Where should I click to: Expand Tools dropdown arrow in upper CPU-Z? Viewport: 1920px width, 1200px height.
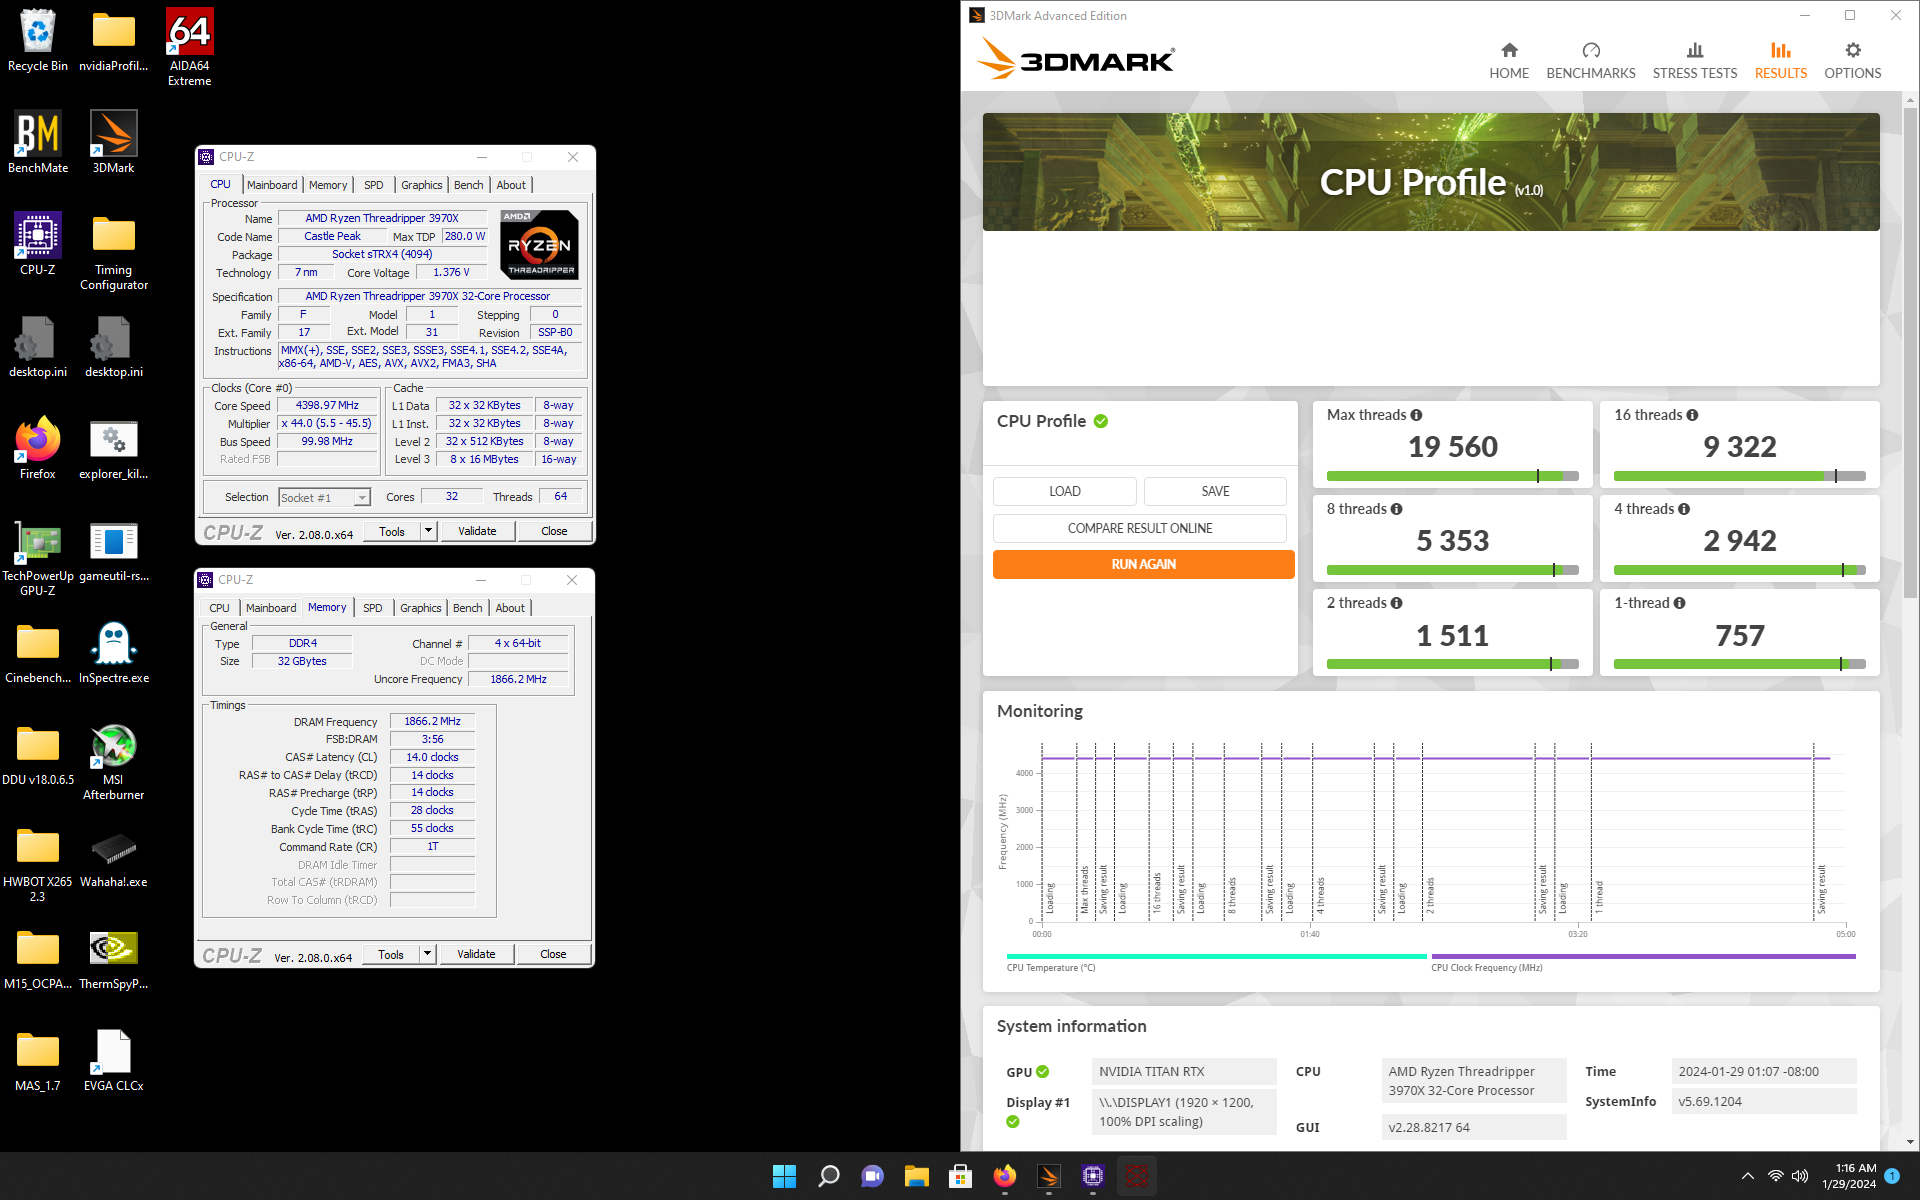429,531
